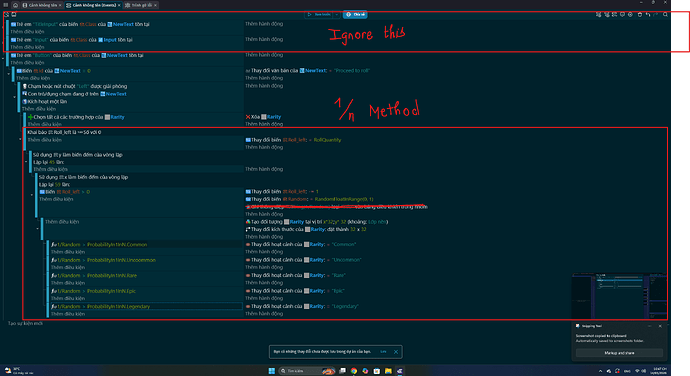Collapse the 'Biến Id của NewText = 0' event
690x376 pixels.
click(x=9, y=74)
